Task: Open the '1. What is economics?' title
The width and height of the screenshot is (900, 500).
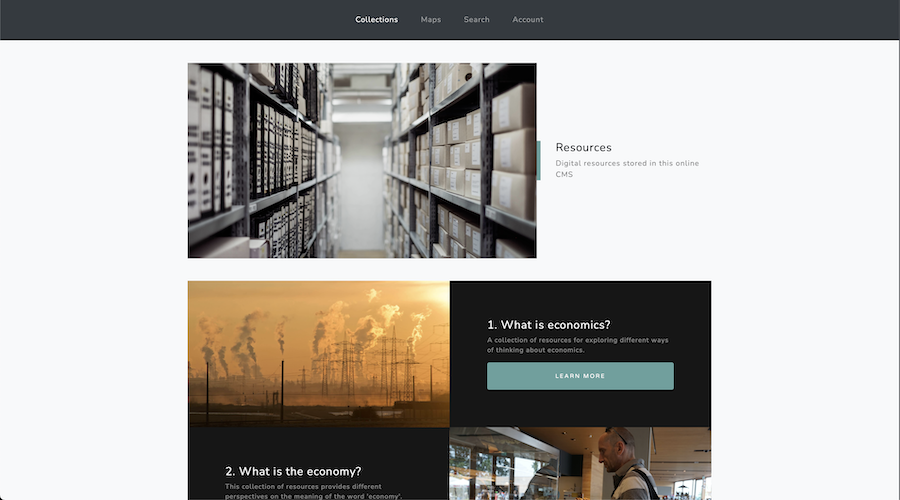Action: (x=548, y=324)
